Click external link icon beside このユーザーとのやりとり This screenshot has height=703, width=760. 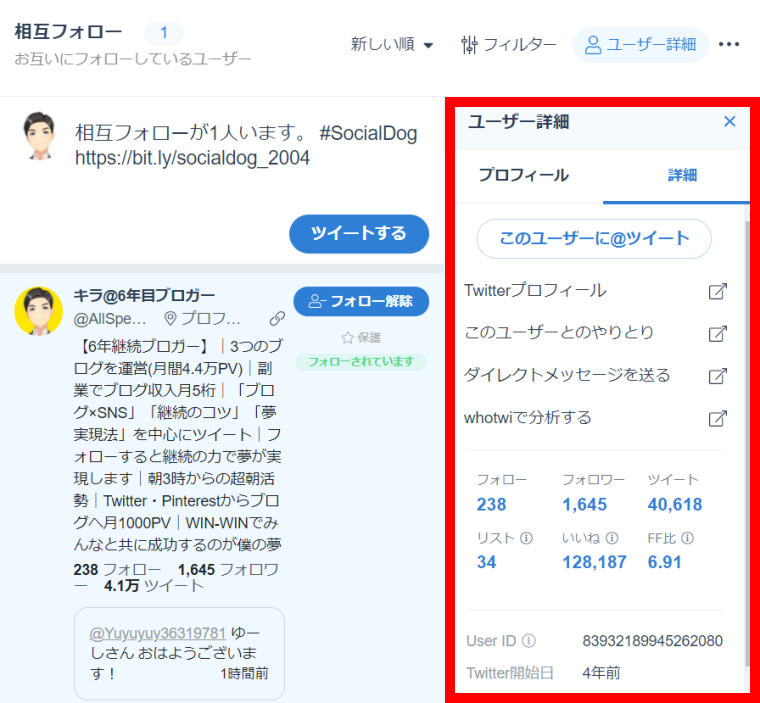[x=717, y=333]
